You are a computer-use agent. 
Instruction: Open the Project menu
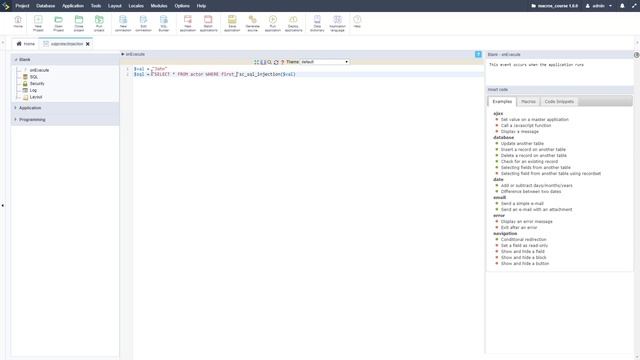22,6
